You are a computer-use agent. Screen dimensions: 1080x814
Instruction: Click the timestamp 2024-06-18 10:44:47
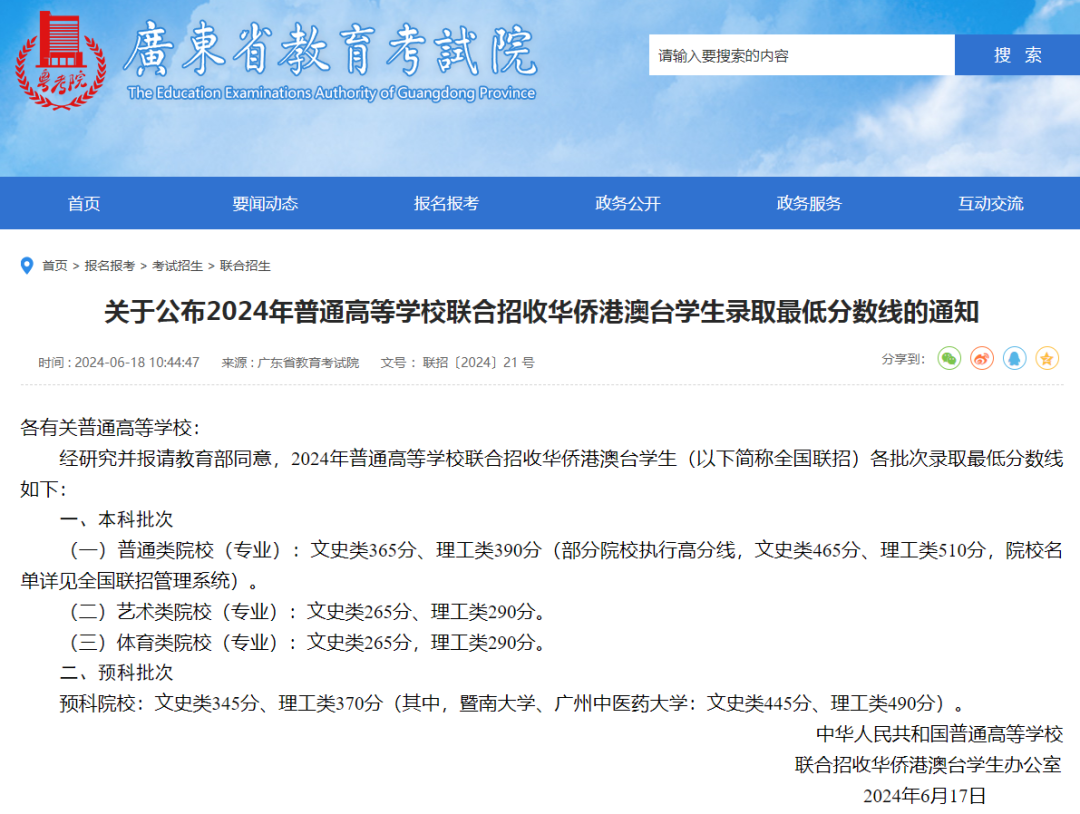[x=137, y=362]
